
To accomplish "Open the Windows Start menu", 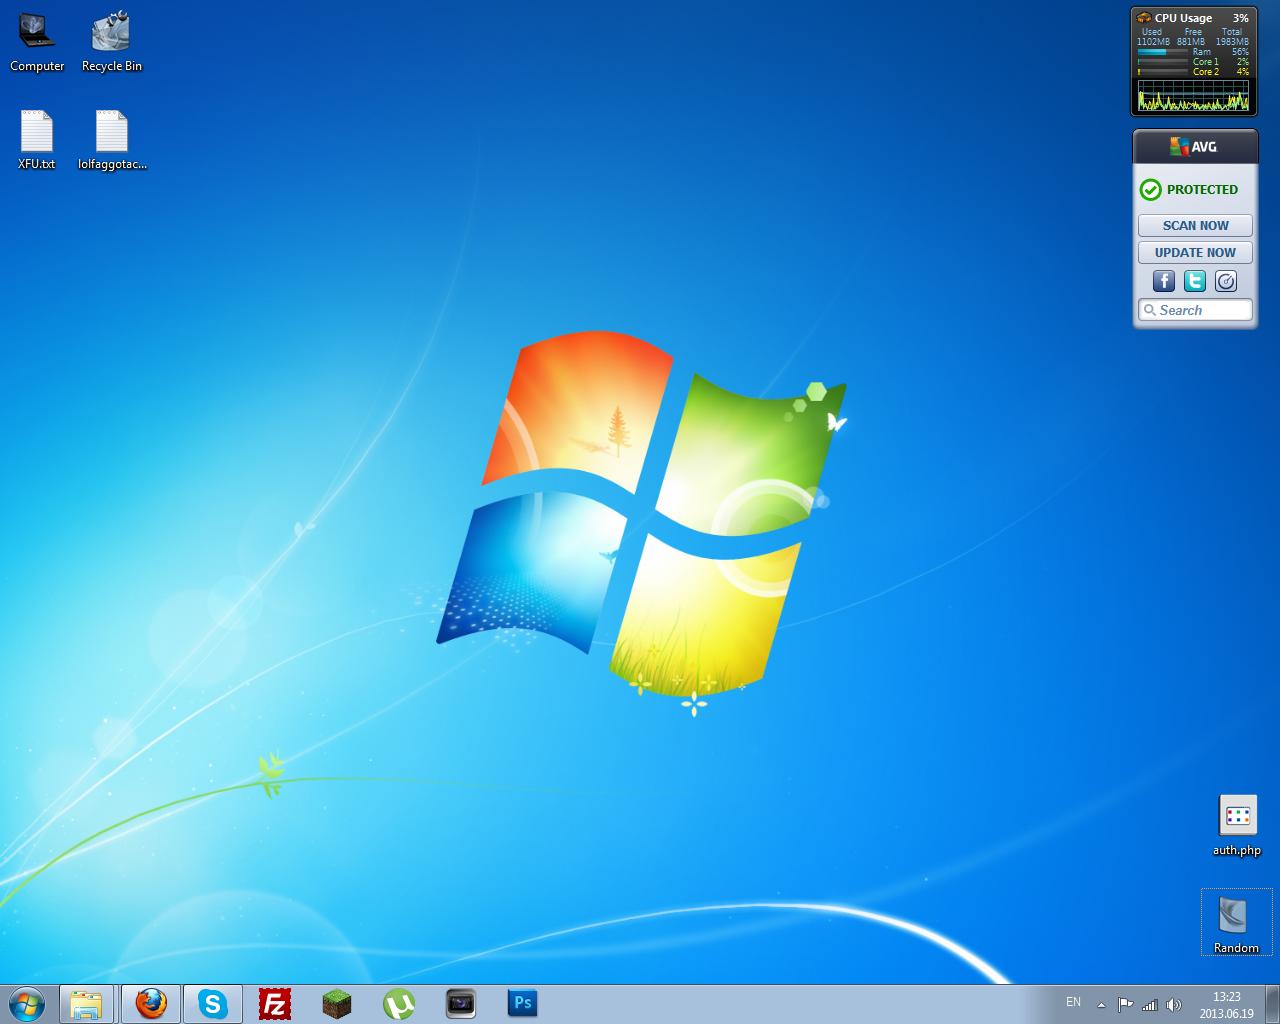I will (x=27, y=1004).
